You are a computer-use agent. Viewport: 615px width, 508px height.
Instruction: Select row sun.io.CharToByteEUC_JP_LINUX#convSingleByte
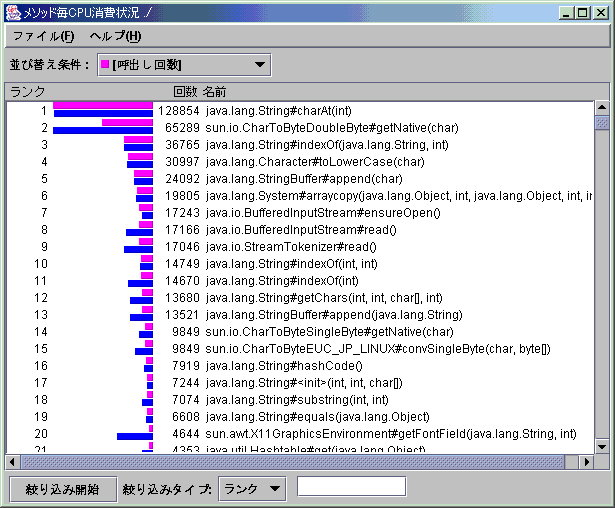click(300, 348)
